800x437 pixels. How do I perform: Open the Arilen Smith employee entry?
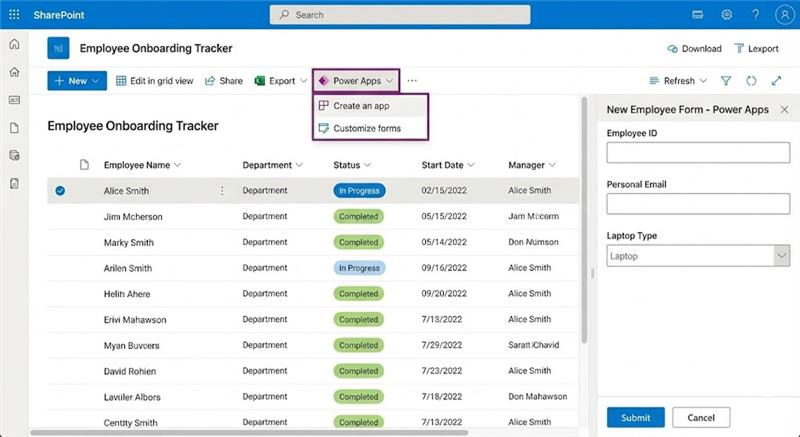pos(128,268)
